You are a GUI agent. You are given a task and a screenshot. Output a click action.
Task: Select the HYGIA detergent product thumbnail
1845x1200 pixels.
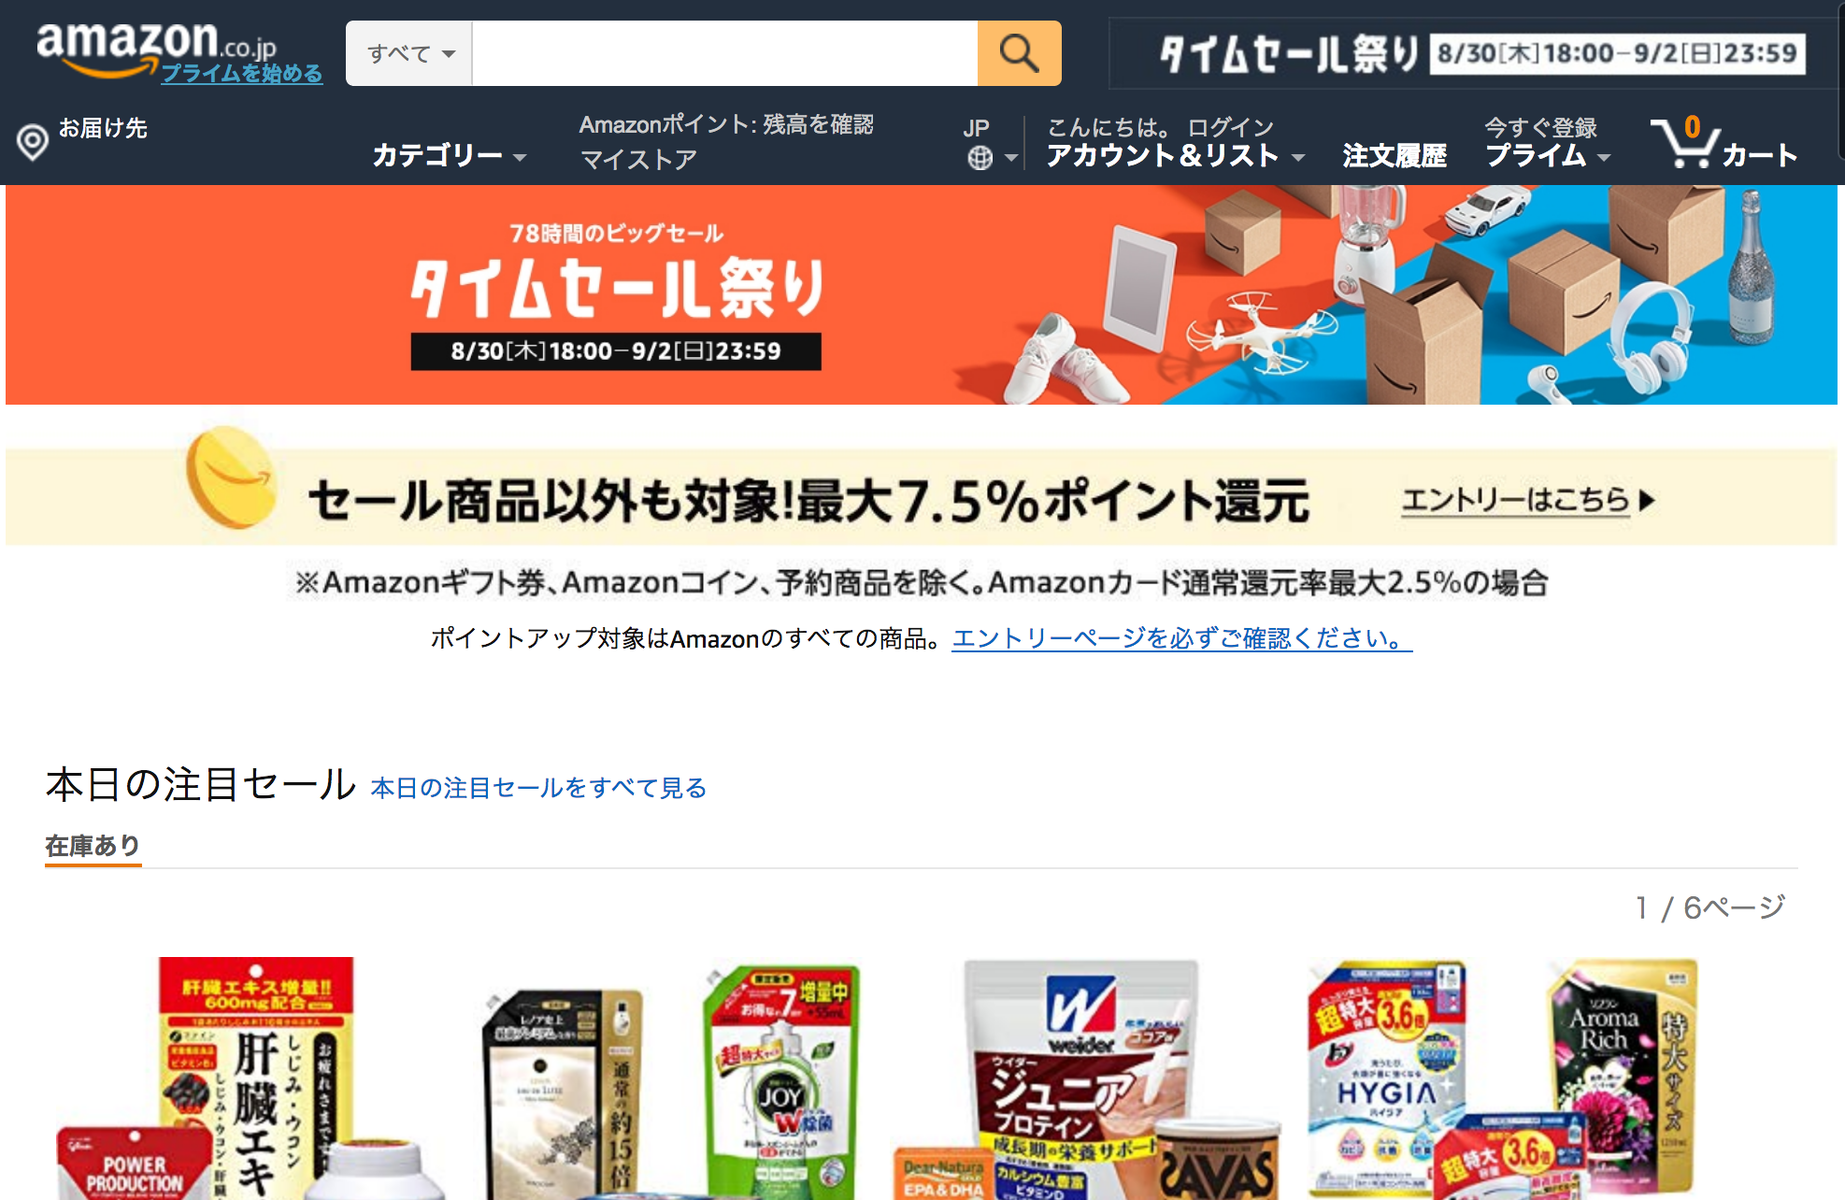point(1387,1080)
